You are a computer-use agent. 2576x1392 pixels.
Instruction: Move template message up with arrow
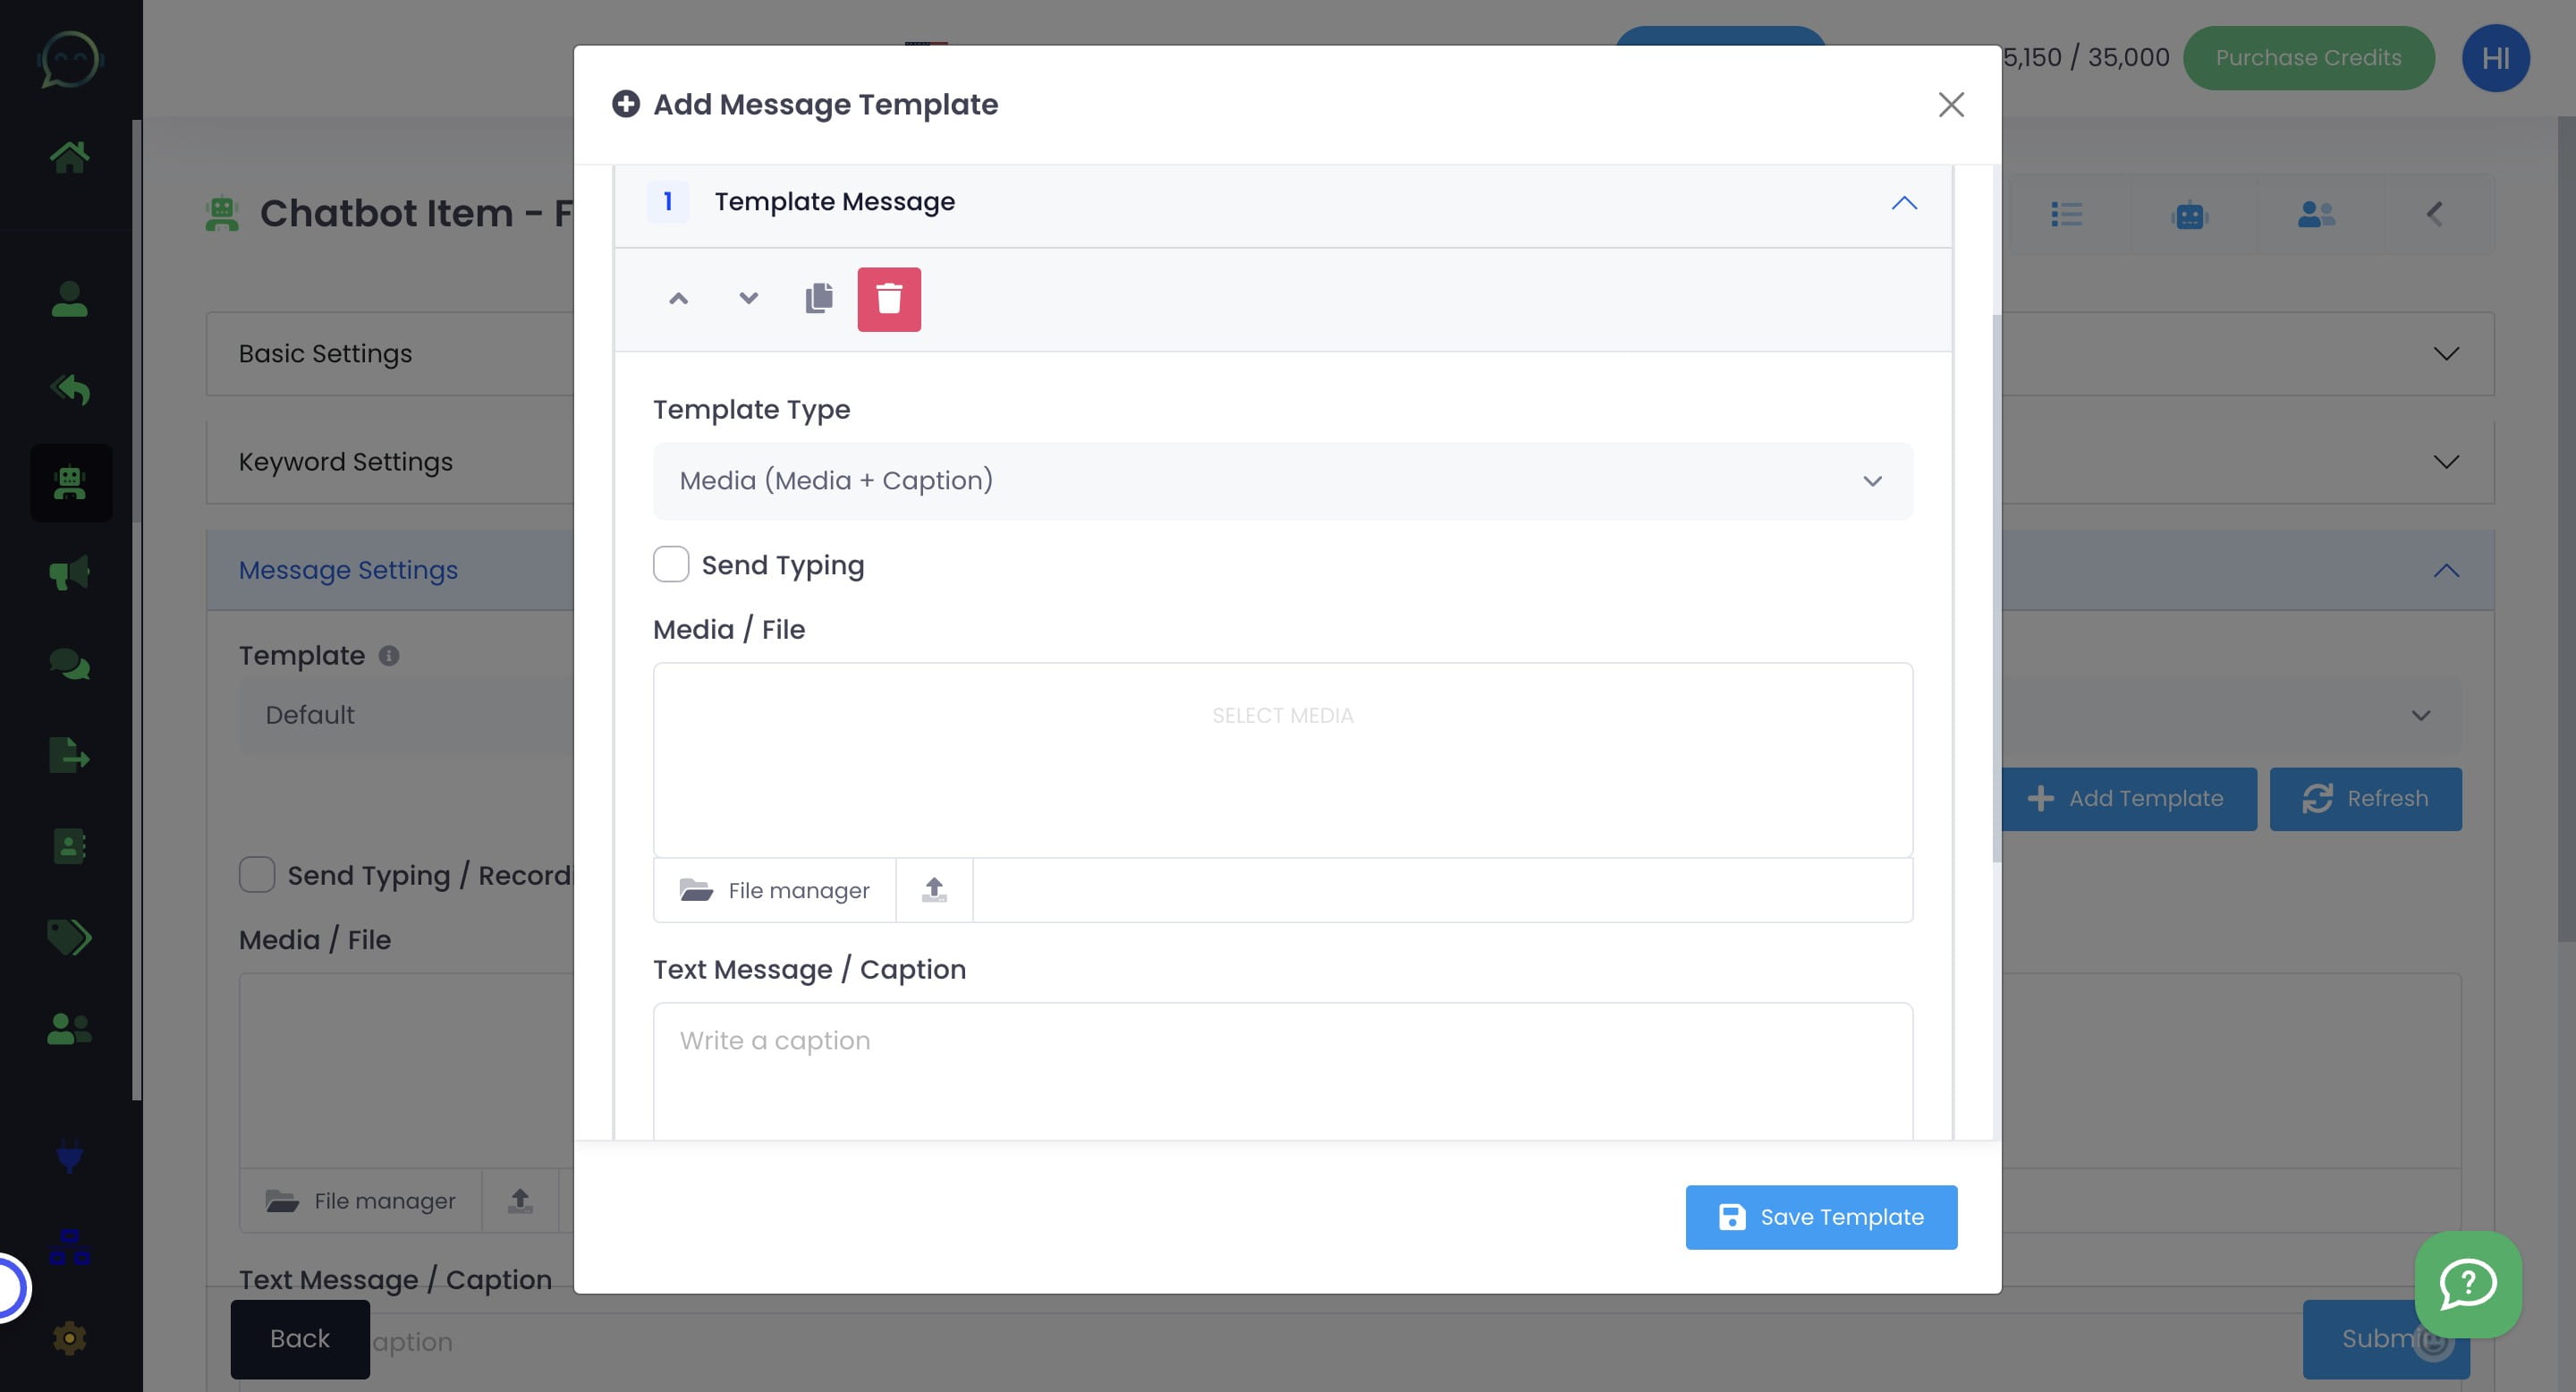pos(678,298)
